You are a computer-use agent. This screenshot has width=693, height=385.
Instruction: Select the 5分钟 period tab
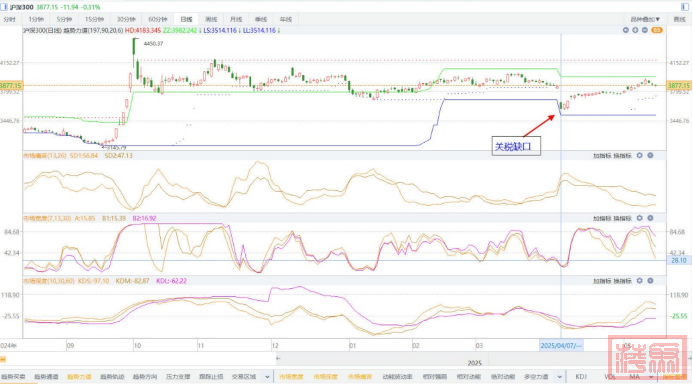tap(64, 19)
